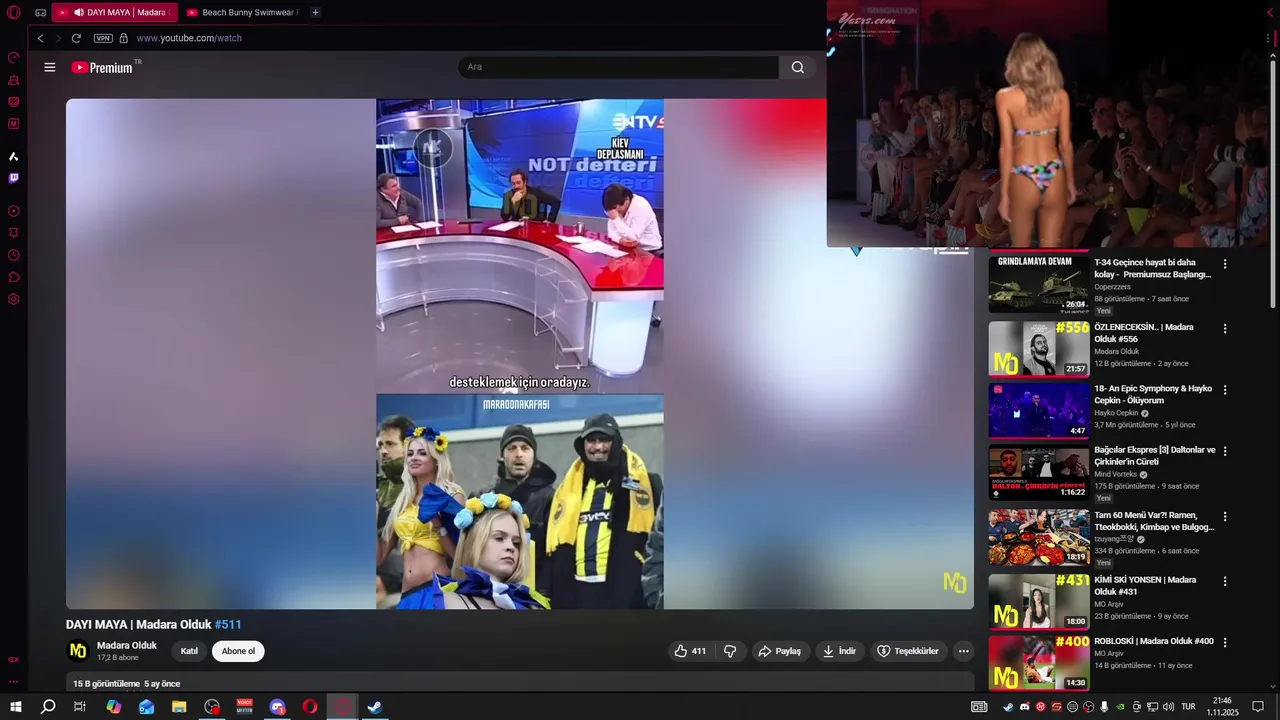The image size is (1280, 720).
Task: Open options menu for ROBLOSKİ video
Action: tap(1225, 642)
